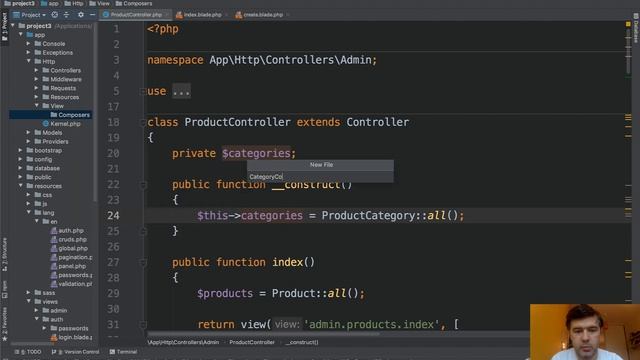Click the collapse all icon in Project panel
640x360 pixels.
[x=67, y=15]
